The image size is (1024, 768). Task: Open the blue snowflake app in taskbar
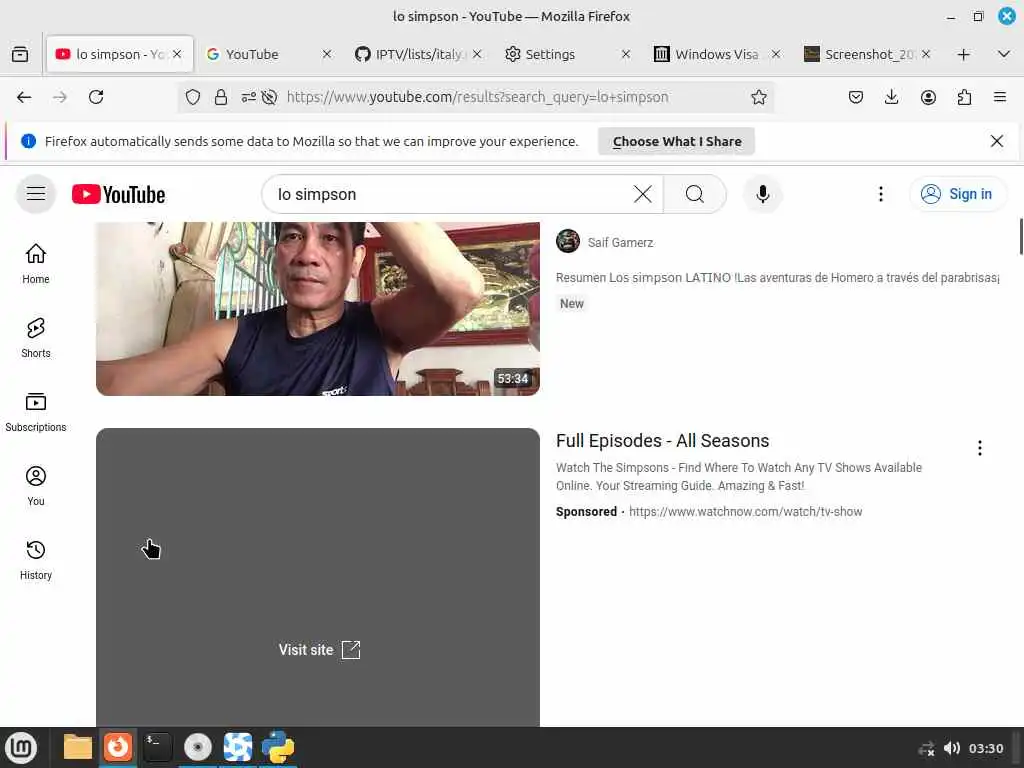click(x=238, y=747)
